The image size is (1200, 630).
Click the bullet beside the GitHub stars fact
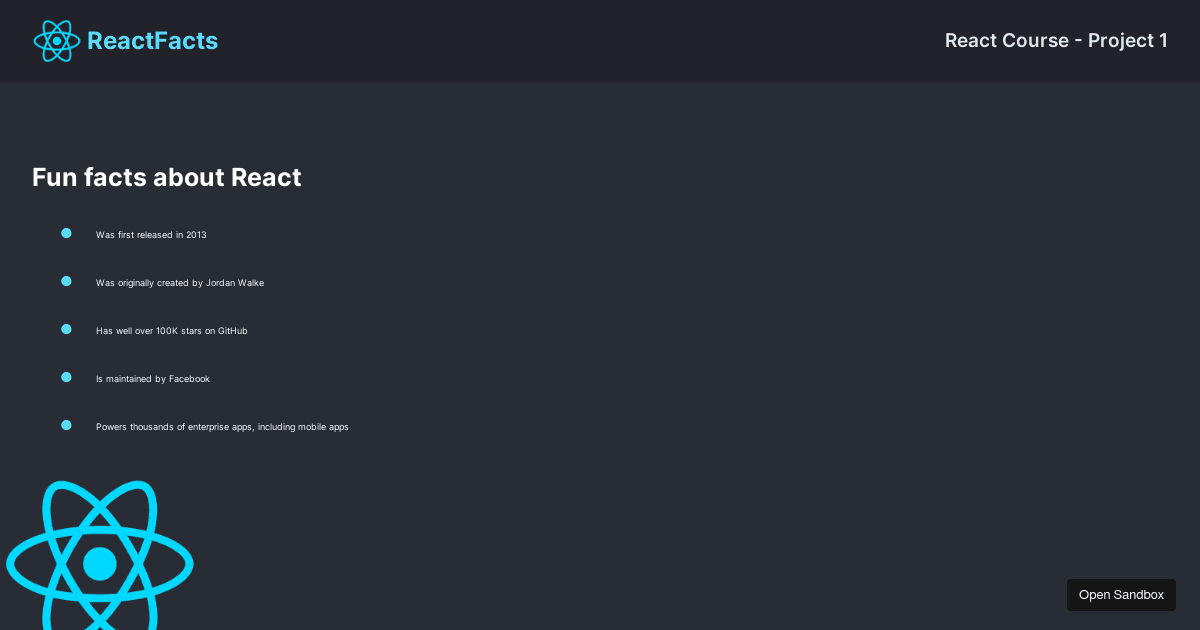[x=66, y=328]
